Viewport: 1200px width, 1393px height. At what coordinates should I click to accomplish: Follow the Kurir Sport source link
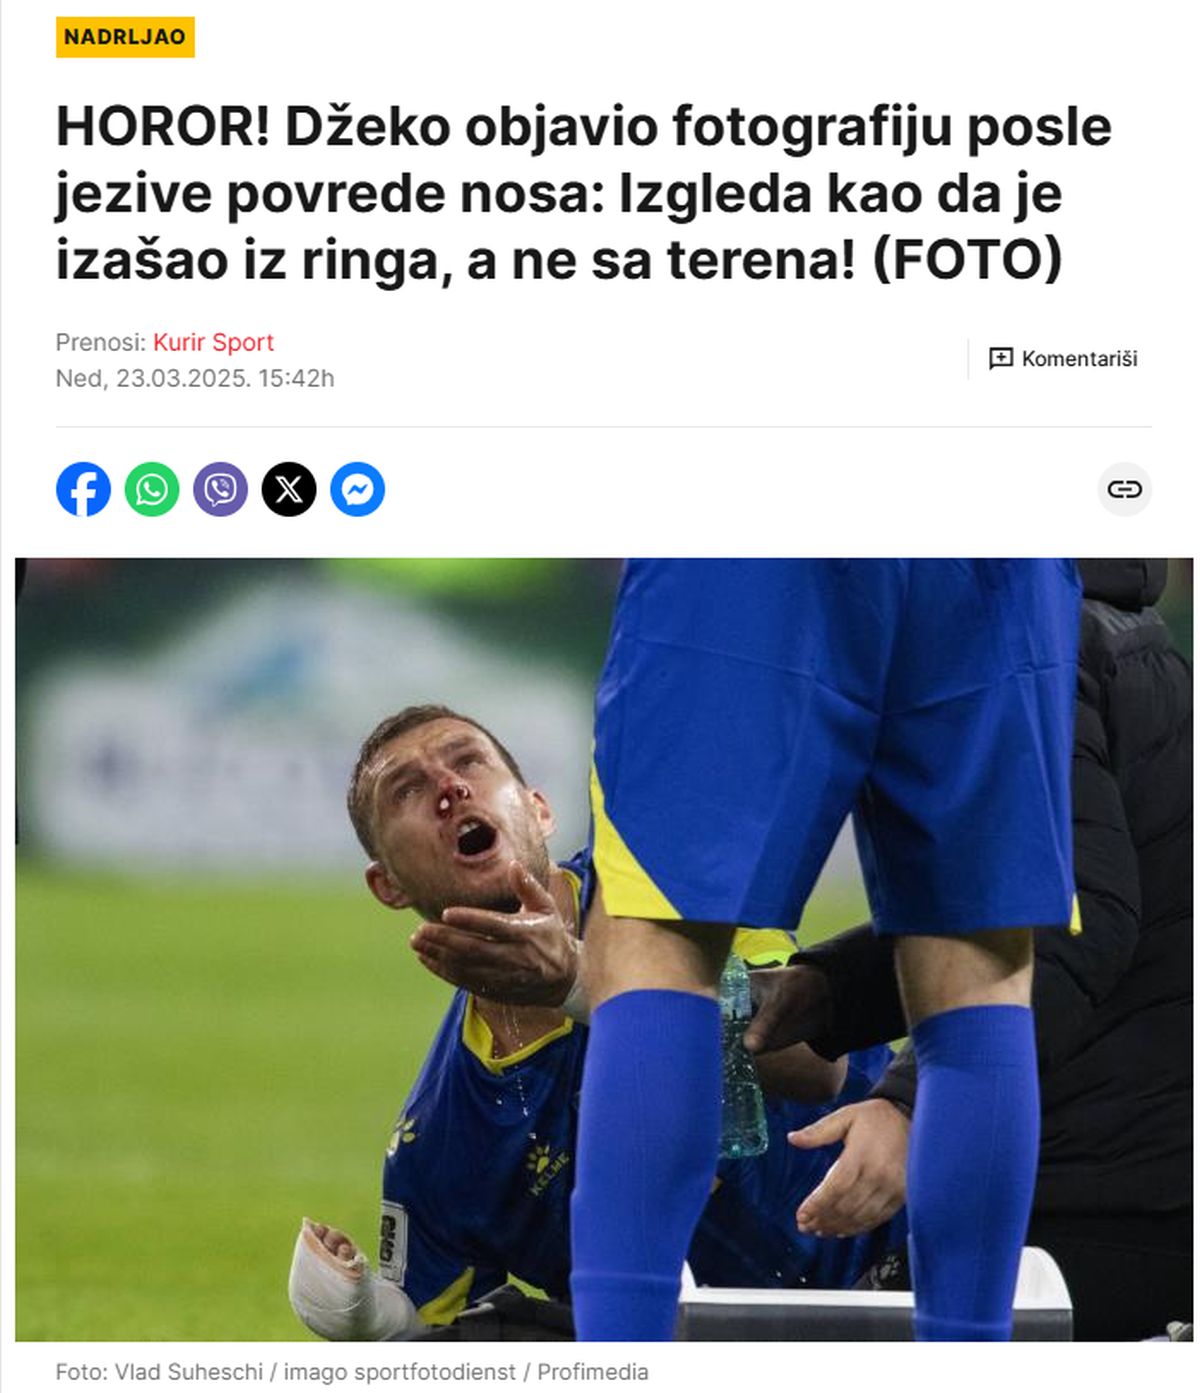213,342
